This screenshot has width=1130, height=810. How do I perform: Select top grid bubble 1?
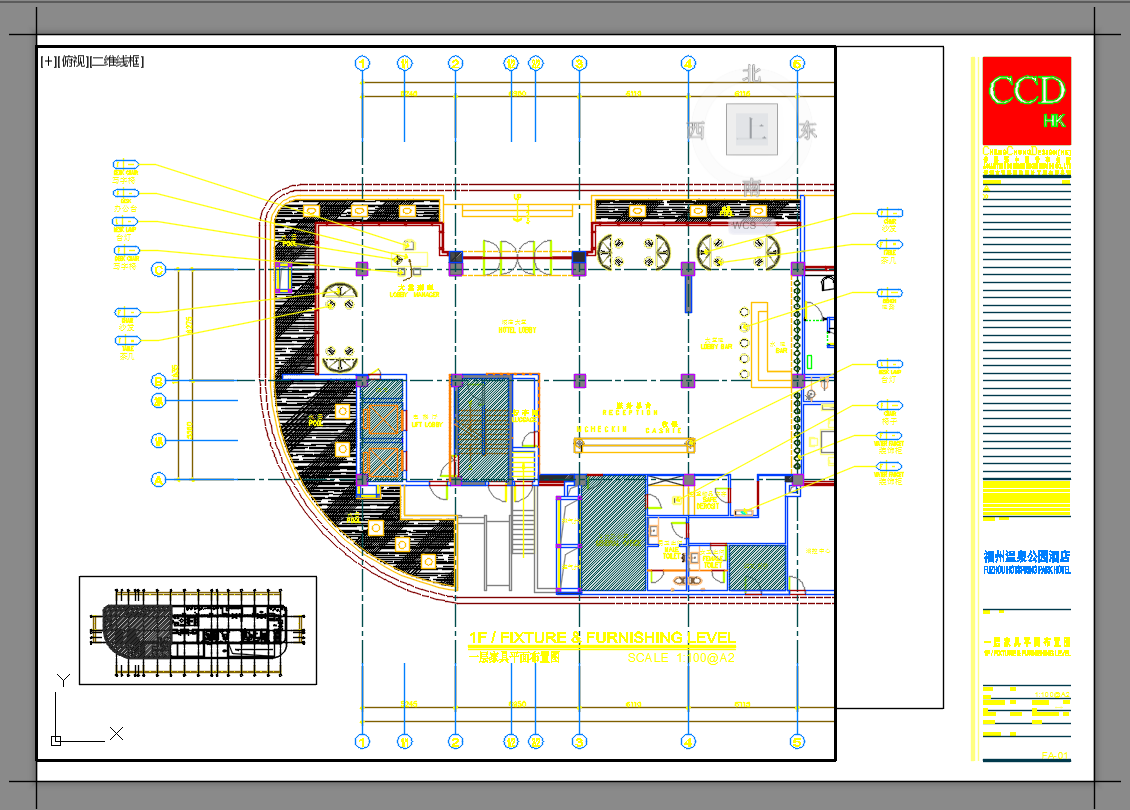[362, 63]
